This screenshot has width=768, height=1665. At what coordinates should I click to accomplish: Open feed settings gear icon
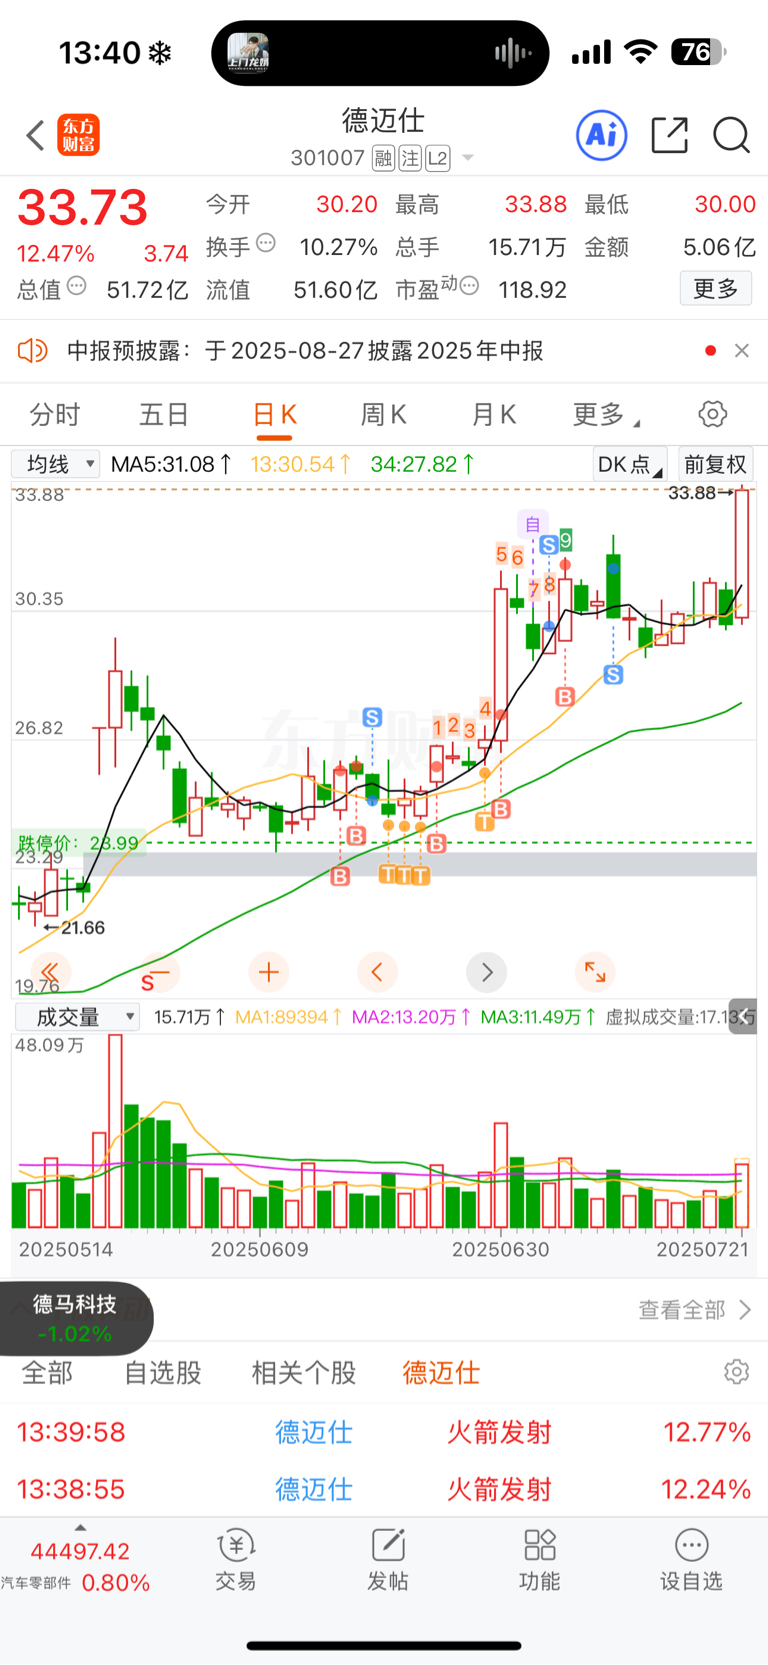tap(737, 1372)
